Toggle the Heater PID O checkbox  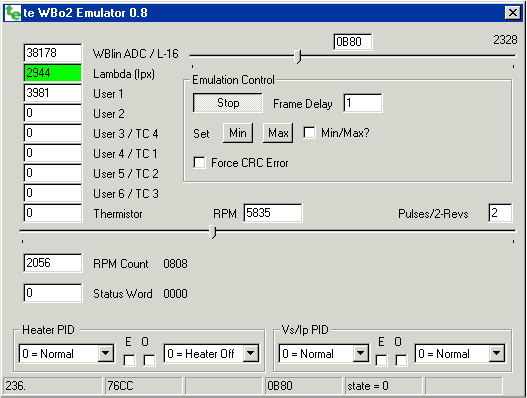[x=150, y=361]
